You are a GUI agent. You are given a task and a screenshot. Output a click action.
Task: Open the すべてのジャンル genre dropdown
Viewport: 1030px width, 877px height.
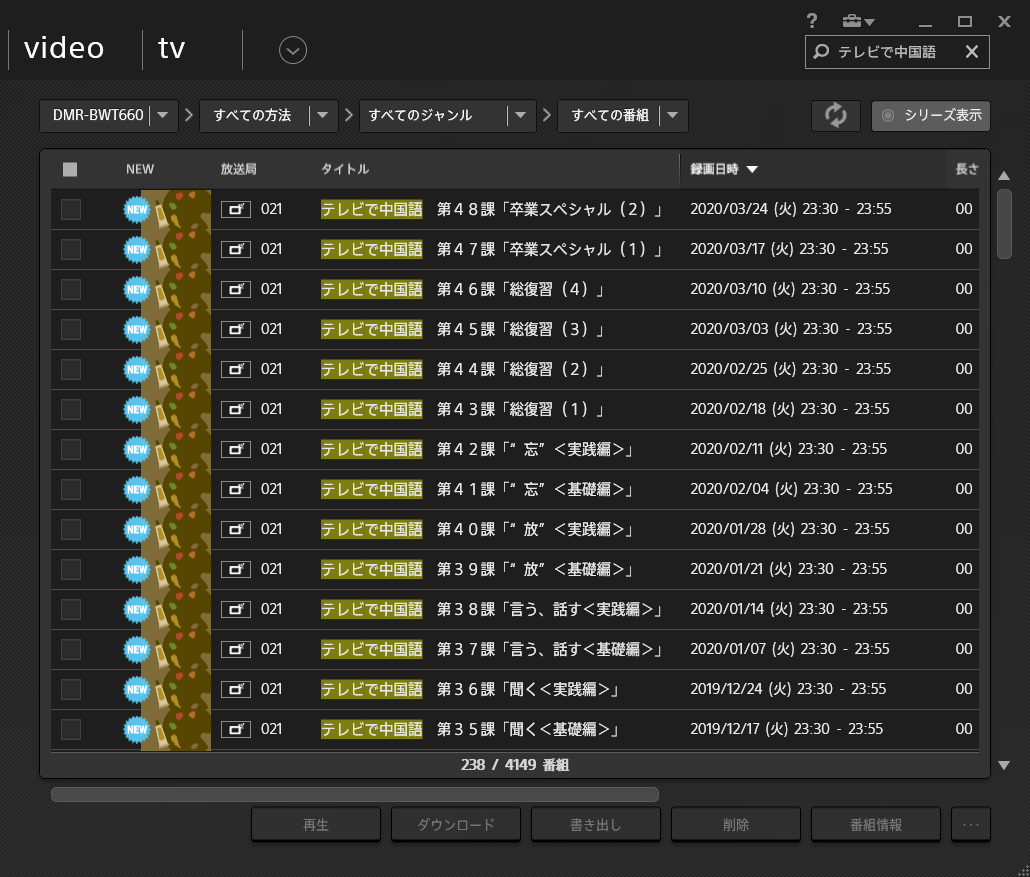(x=520, y=116)
